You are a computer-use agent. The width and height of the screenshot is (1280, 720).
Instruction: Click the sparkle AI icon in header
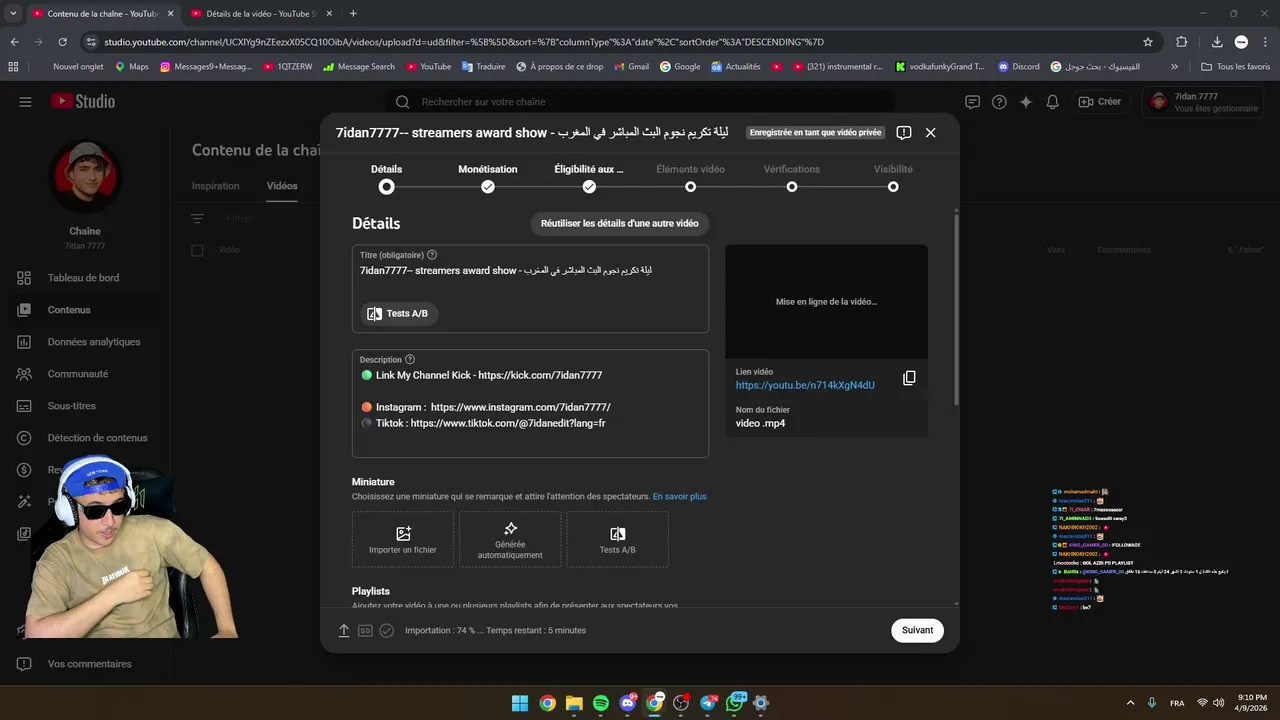[x=1025, y=102]
